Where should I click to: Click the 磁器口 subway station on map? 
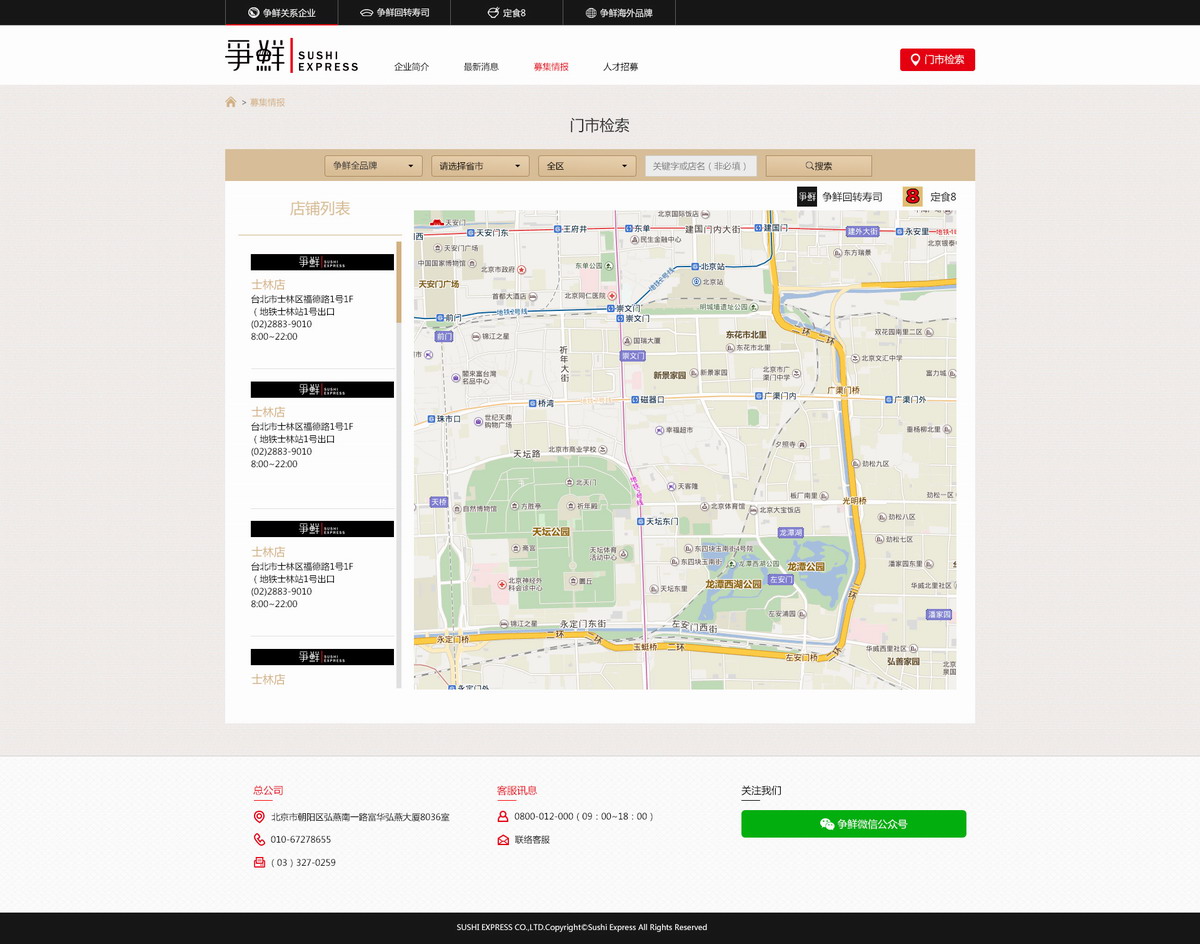click(x=647, y=399)
